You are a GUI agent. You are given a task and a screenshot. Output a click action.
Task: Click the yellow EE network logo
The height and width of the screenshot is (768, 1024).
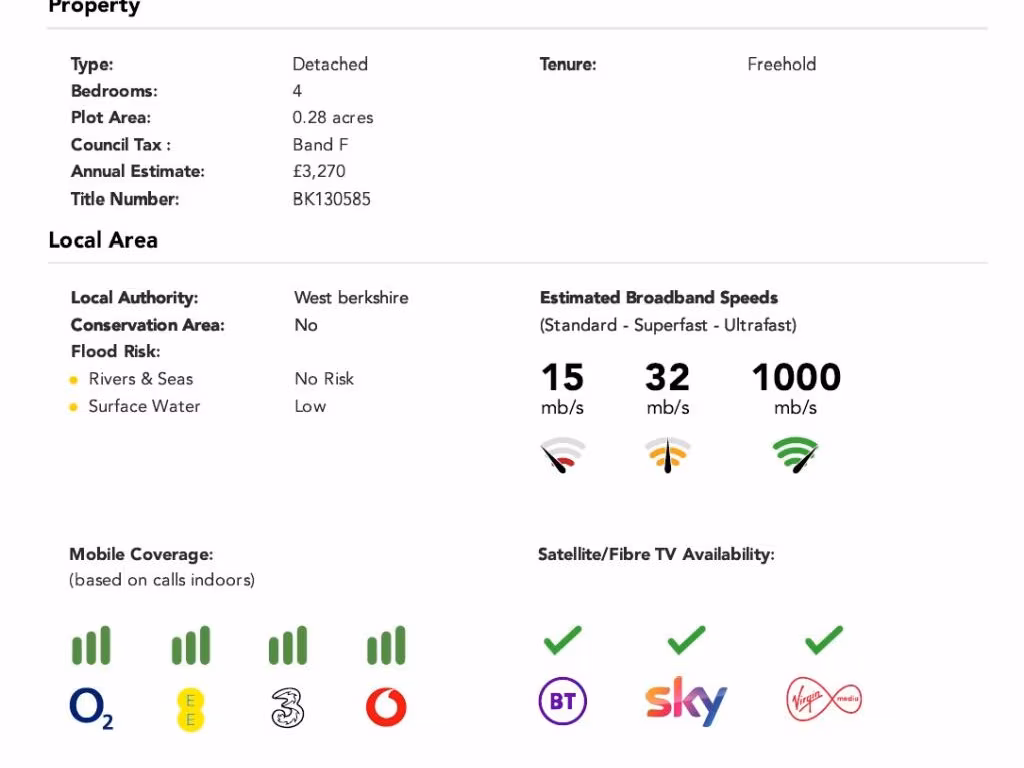click(x=190, y=709)
